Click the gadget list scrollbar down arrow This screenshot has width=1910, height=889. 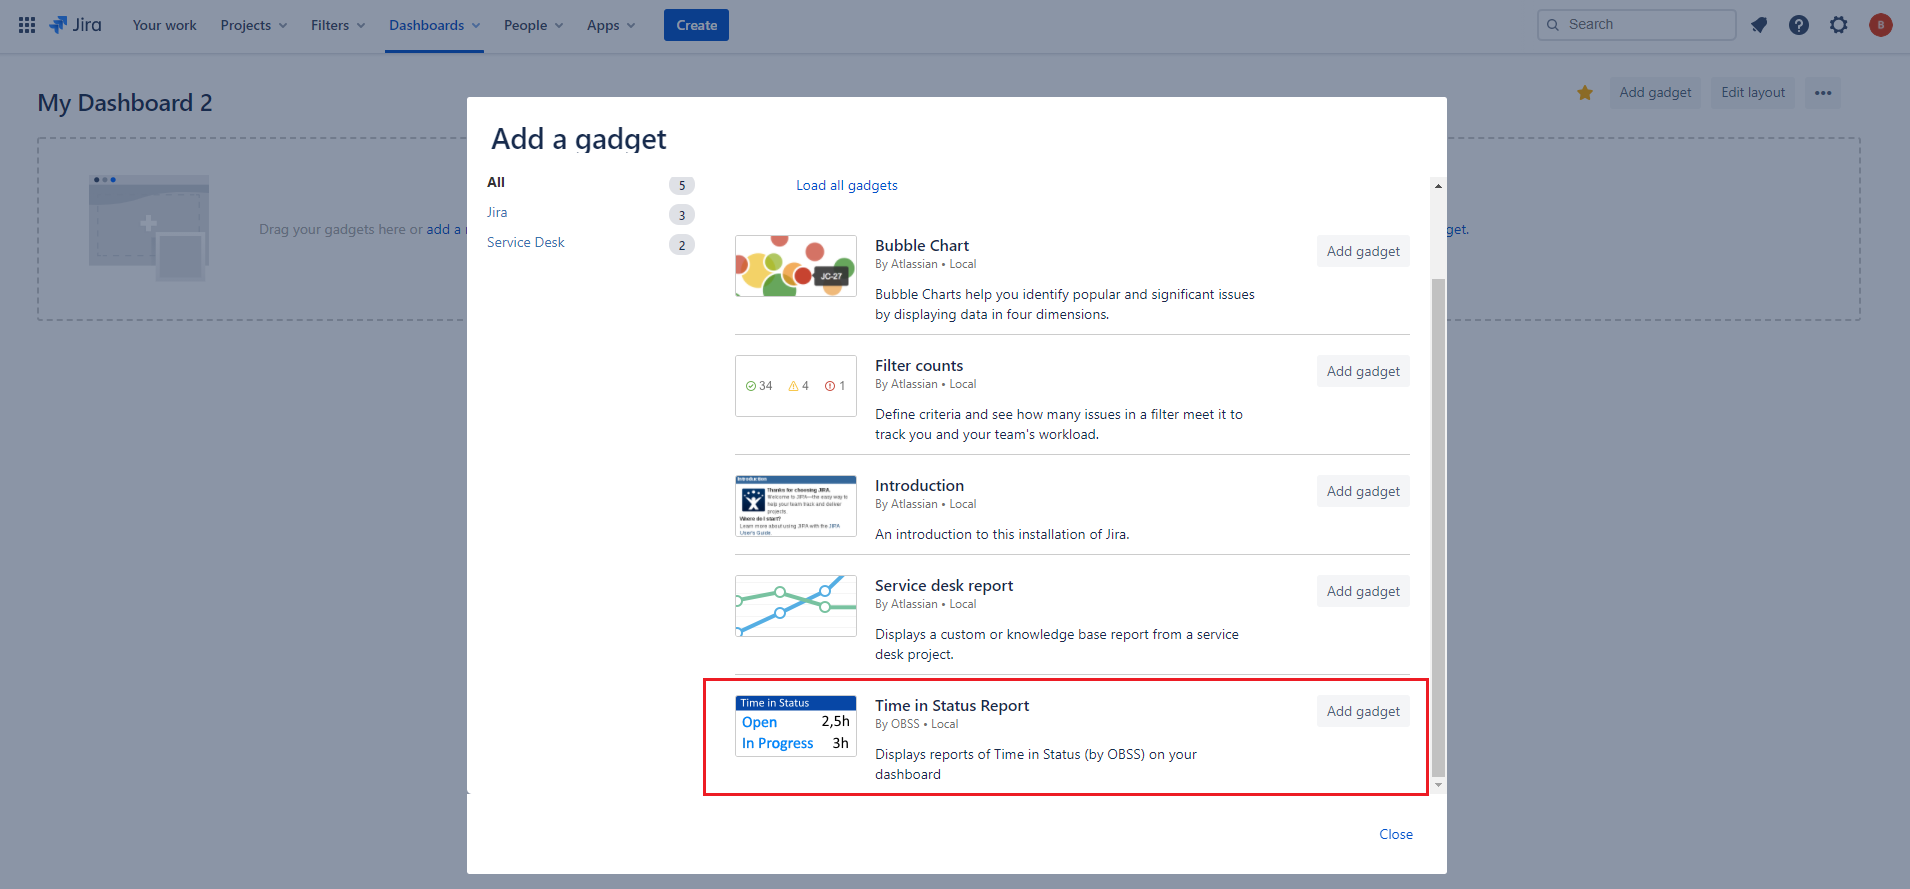click(x=1438, y=785)
